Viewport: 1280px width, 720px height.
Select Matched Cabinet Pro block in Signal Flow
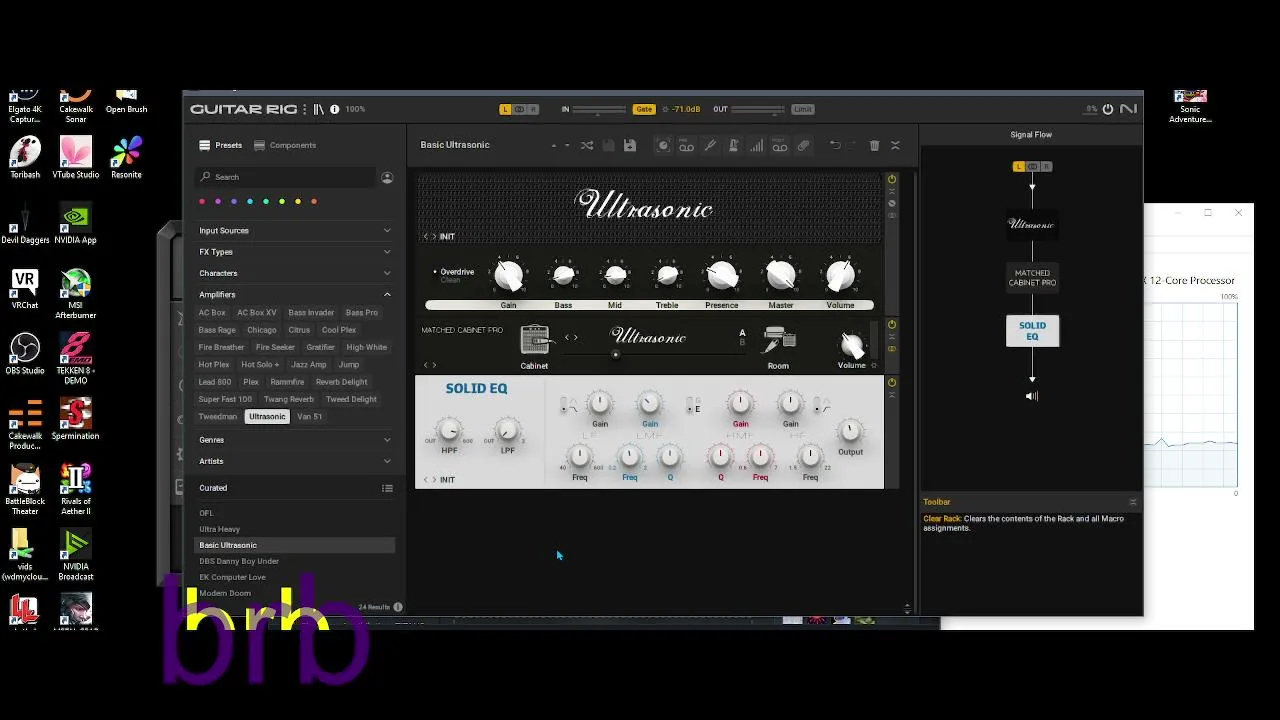tap(1032, 278)
